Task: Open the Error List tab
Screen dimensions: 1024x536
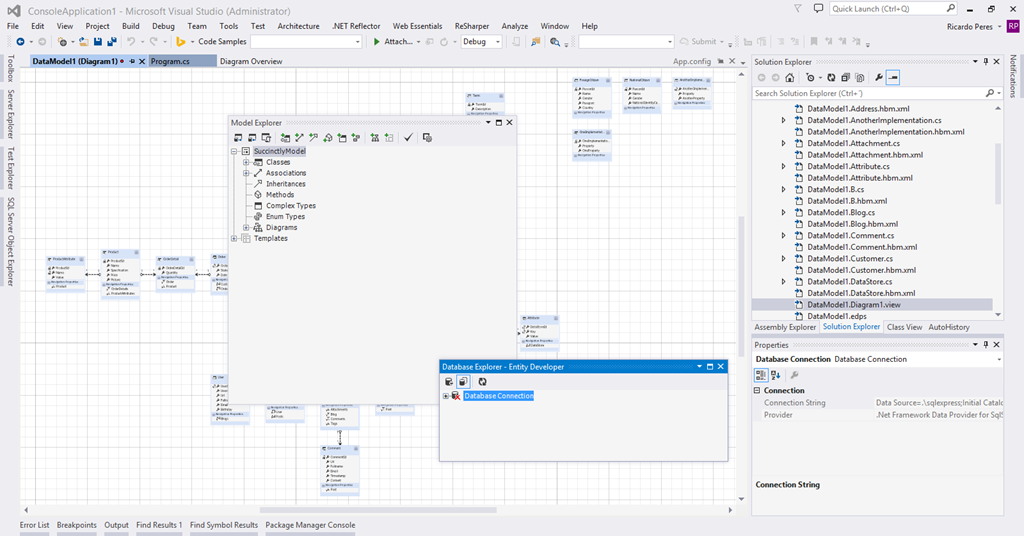Action: point(35,525)
